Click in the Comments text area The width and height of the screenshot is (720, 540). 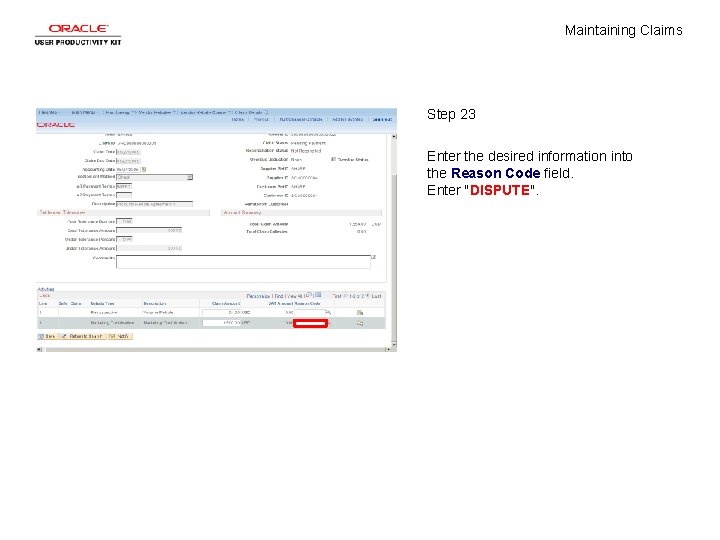tap(243, 262)
